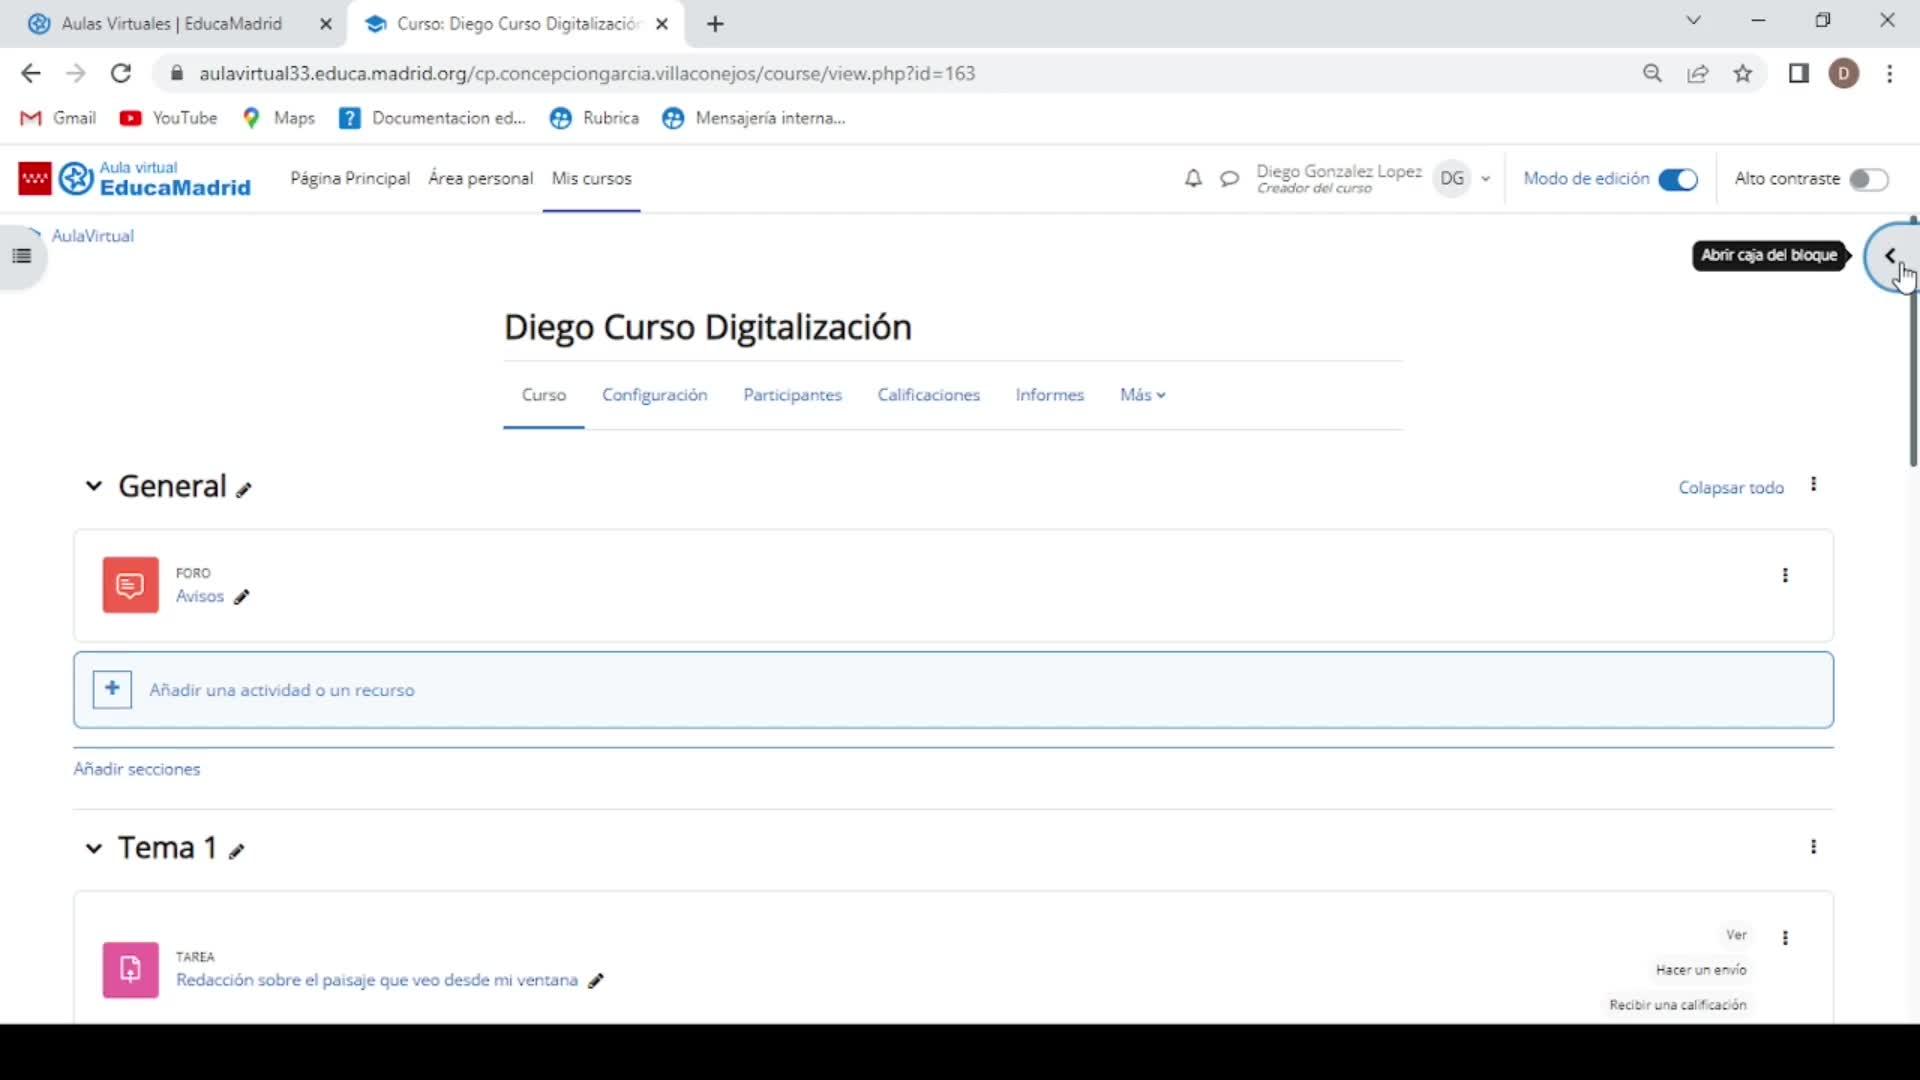1920x1080 pixels.
Task: Open the block drawer arrow button
Action: [x=1890, y=256]
